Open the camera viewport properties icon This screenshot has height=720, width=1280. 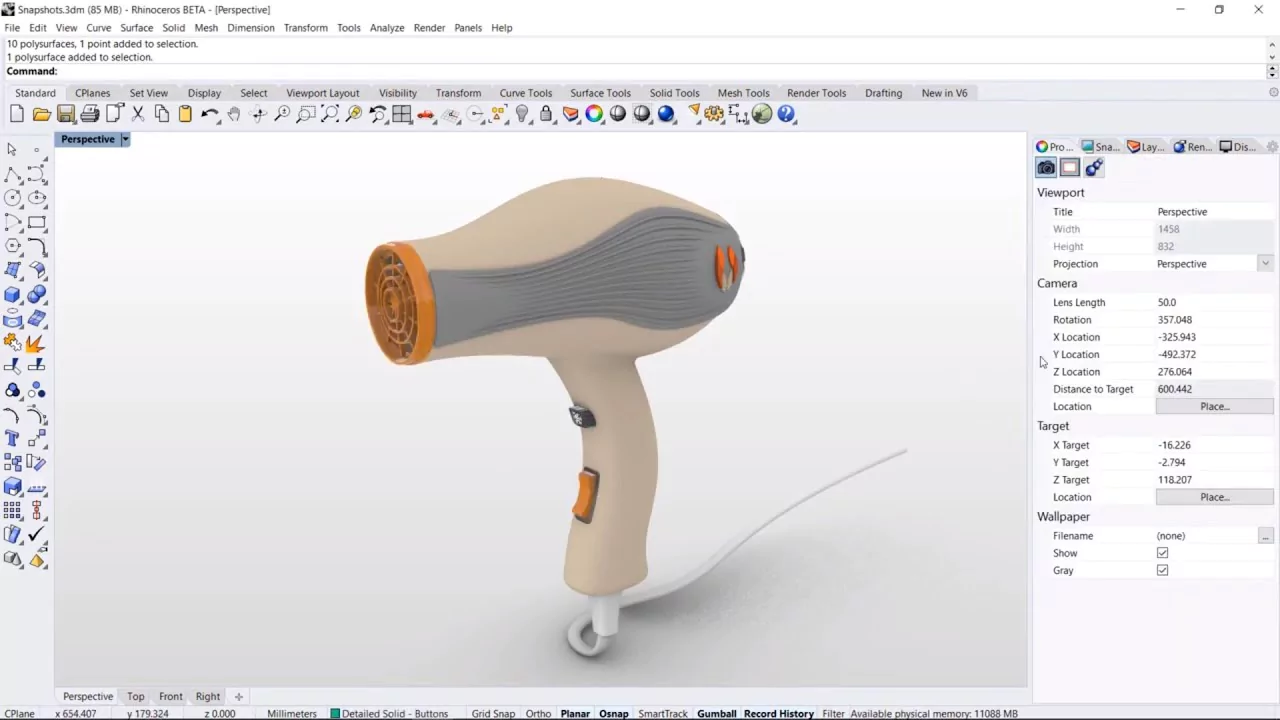coord(1046,168)
